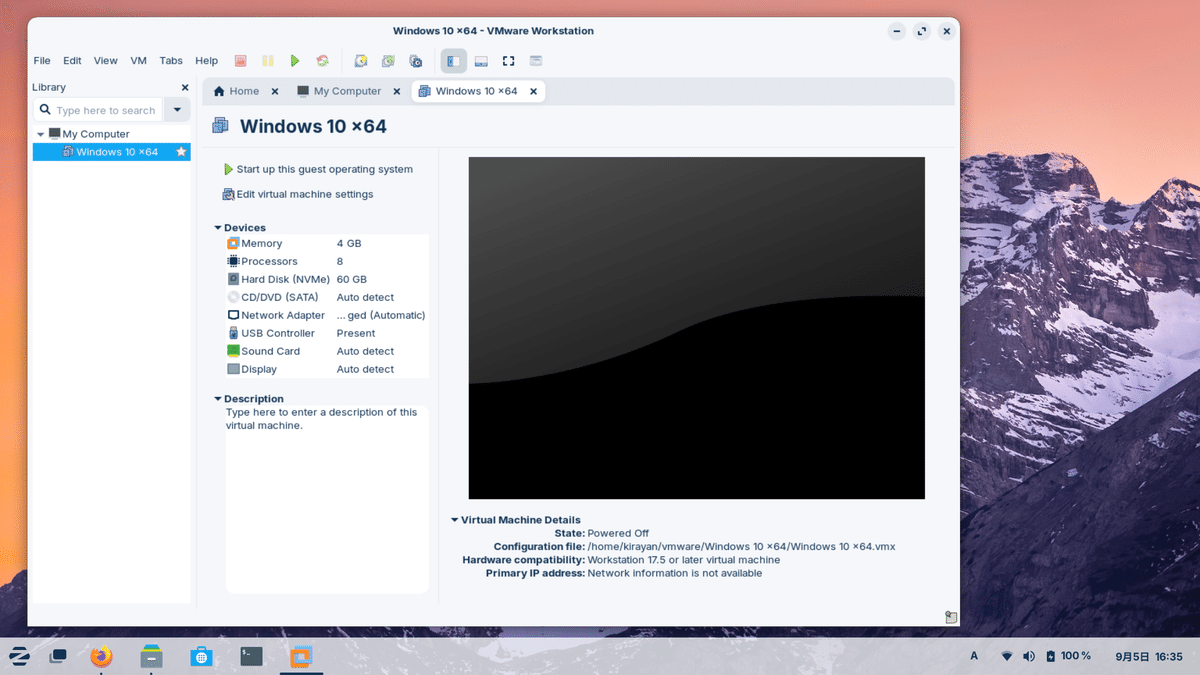Edit virtual machine settings

(x=298, y=194)
